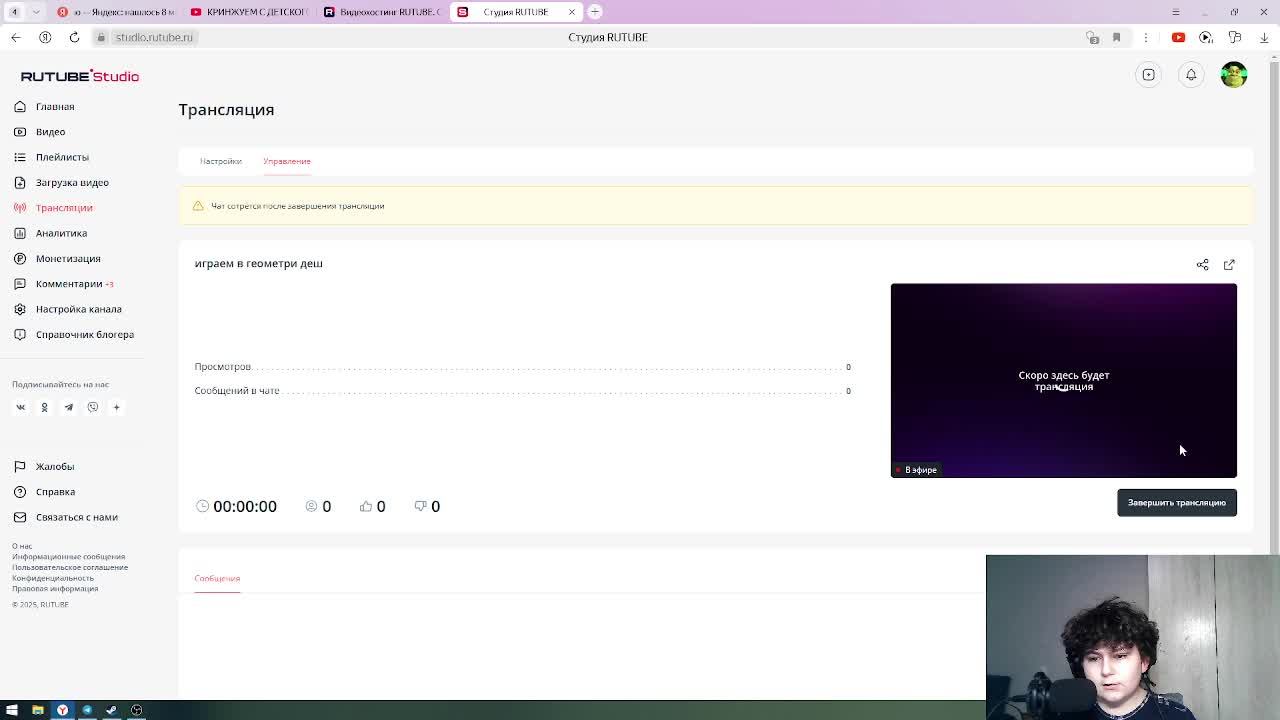This screenshot has height=720, width=1280.
Task: Open OBS Studio from taskbar
Action: coord(136,710)
